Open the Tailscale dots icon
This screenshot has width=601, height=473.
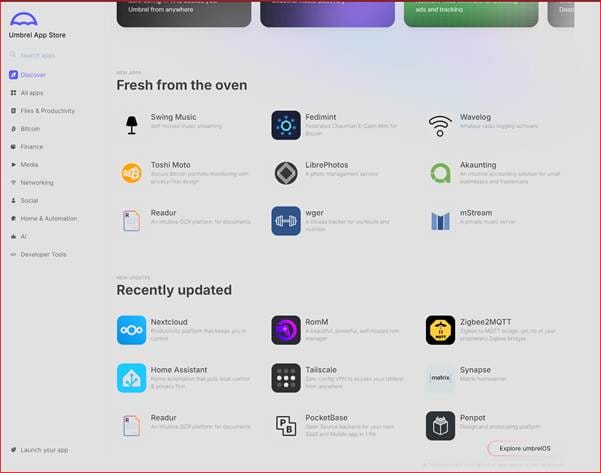tap(286, 378)
